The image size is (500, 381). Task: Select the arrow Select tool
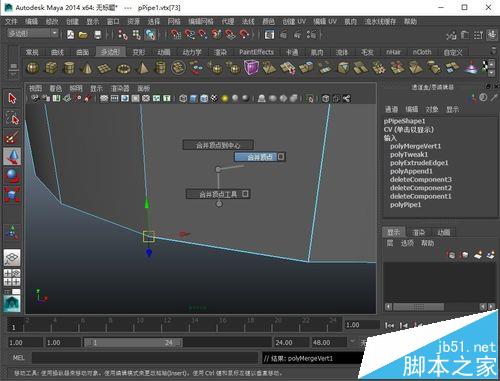pos(12,98)
